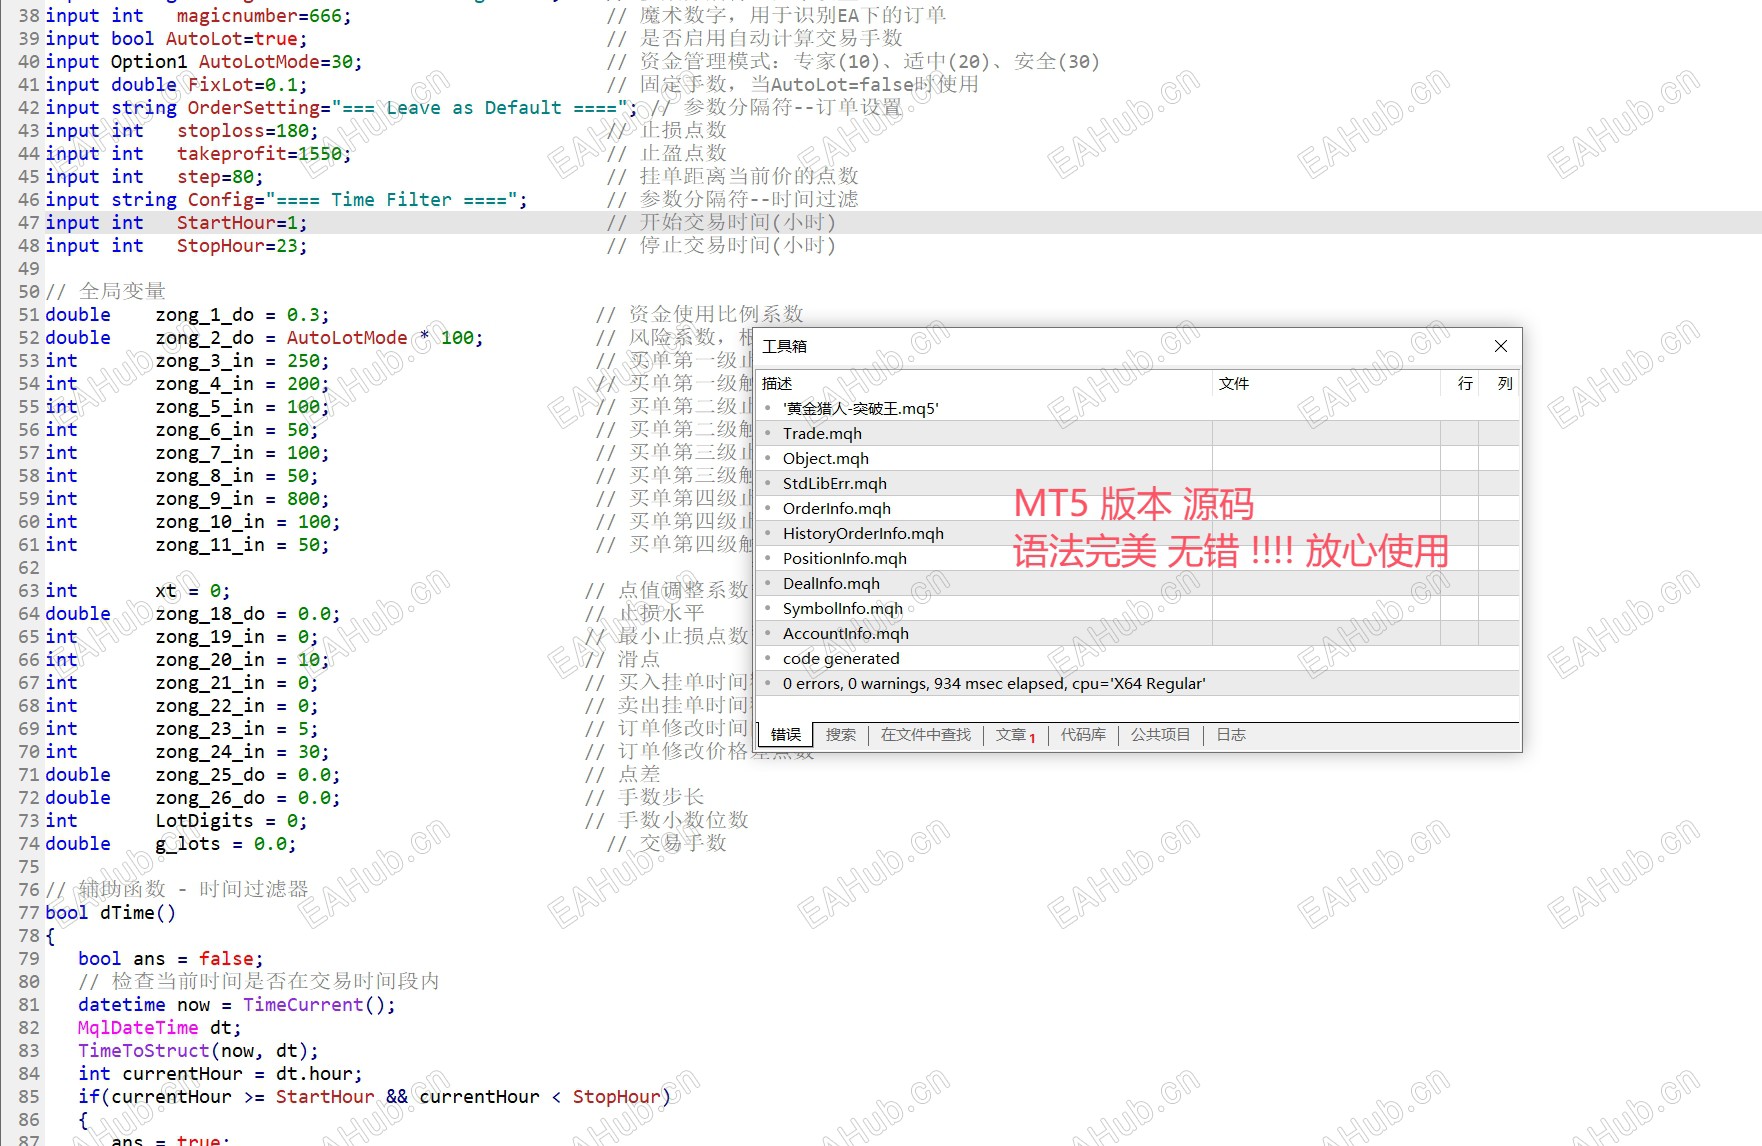Select the Trade.mqh row
Image resolution: width=1762 pixels, height=1146 pixels.
(1138, 433)
